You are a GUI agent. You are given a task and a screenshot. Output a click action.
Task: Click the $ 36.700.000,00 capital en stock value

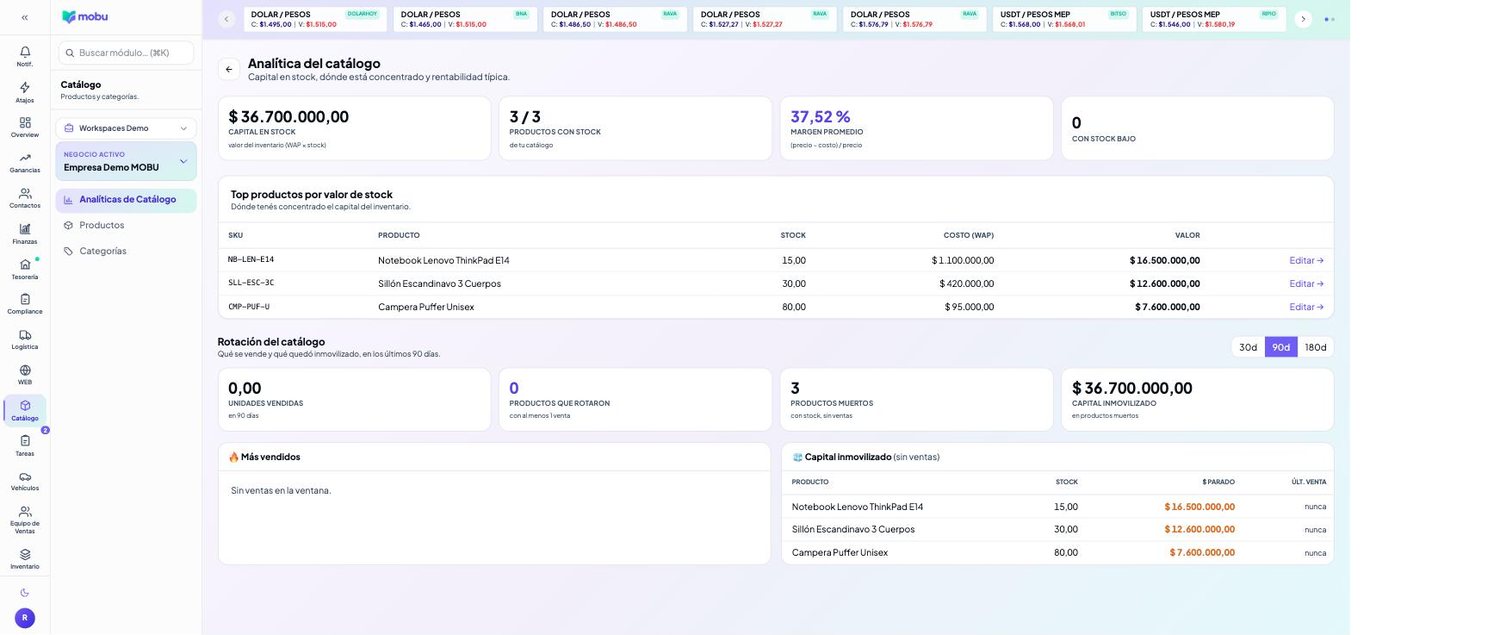point(288,116)
